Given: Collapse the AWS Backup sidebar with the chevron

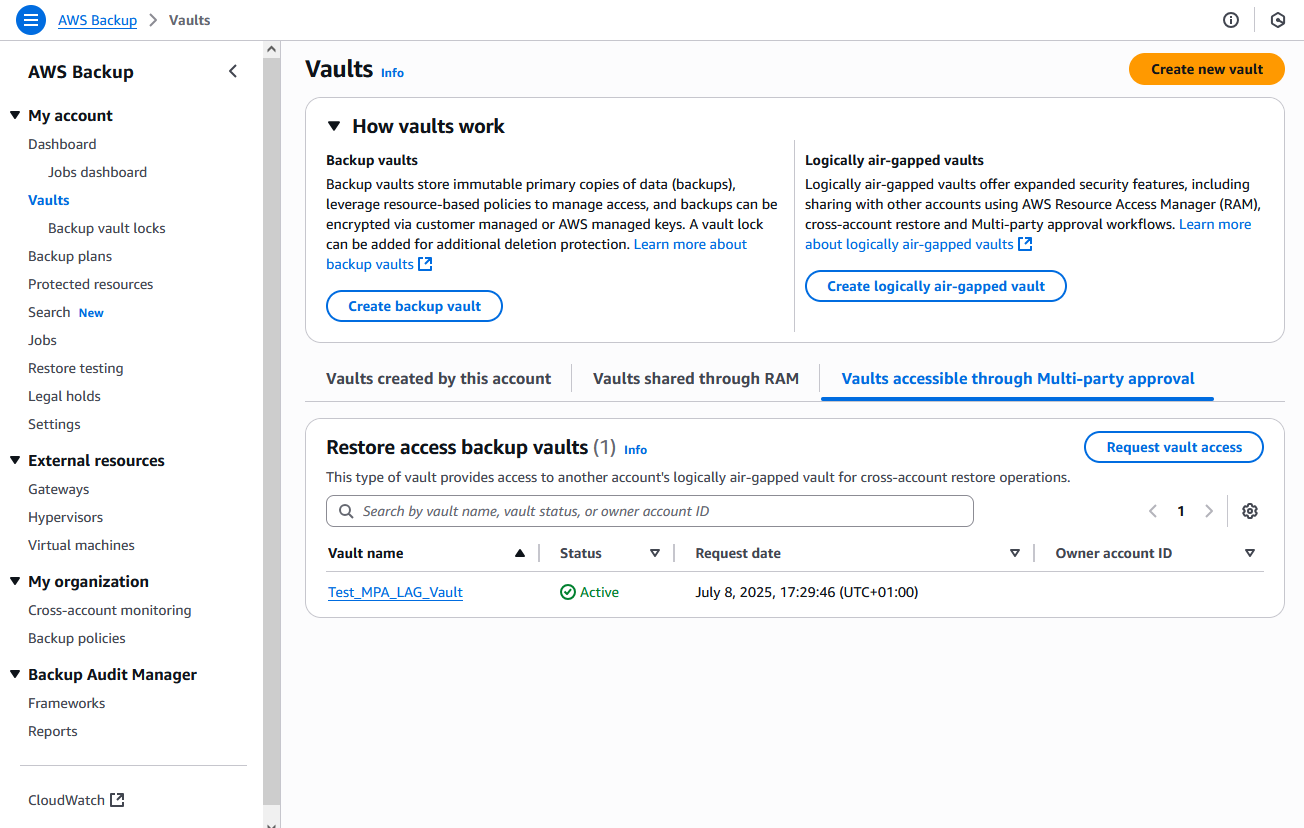Looking at the screenshot, I should [x=233, y=71].
